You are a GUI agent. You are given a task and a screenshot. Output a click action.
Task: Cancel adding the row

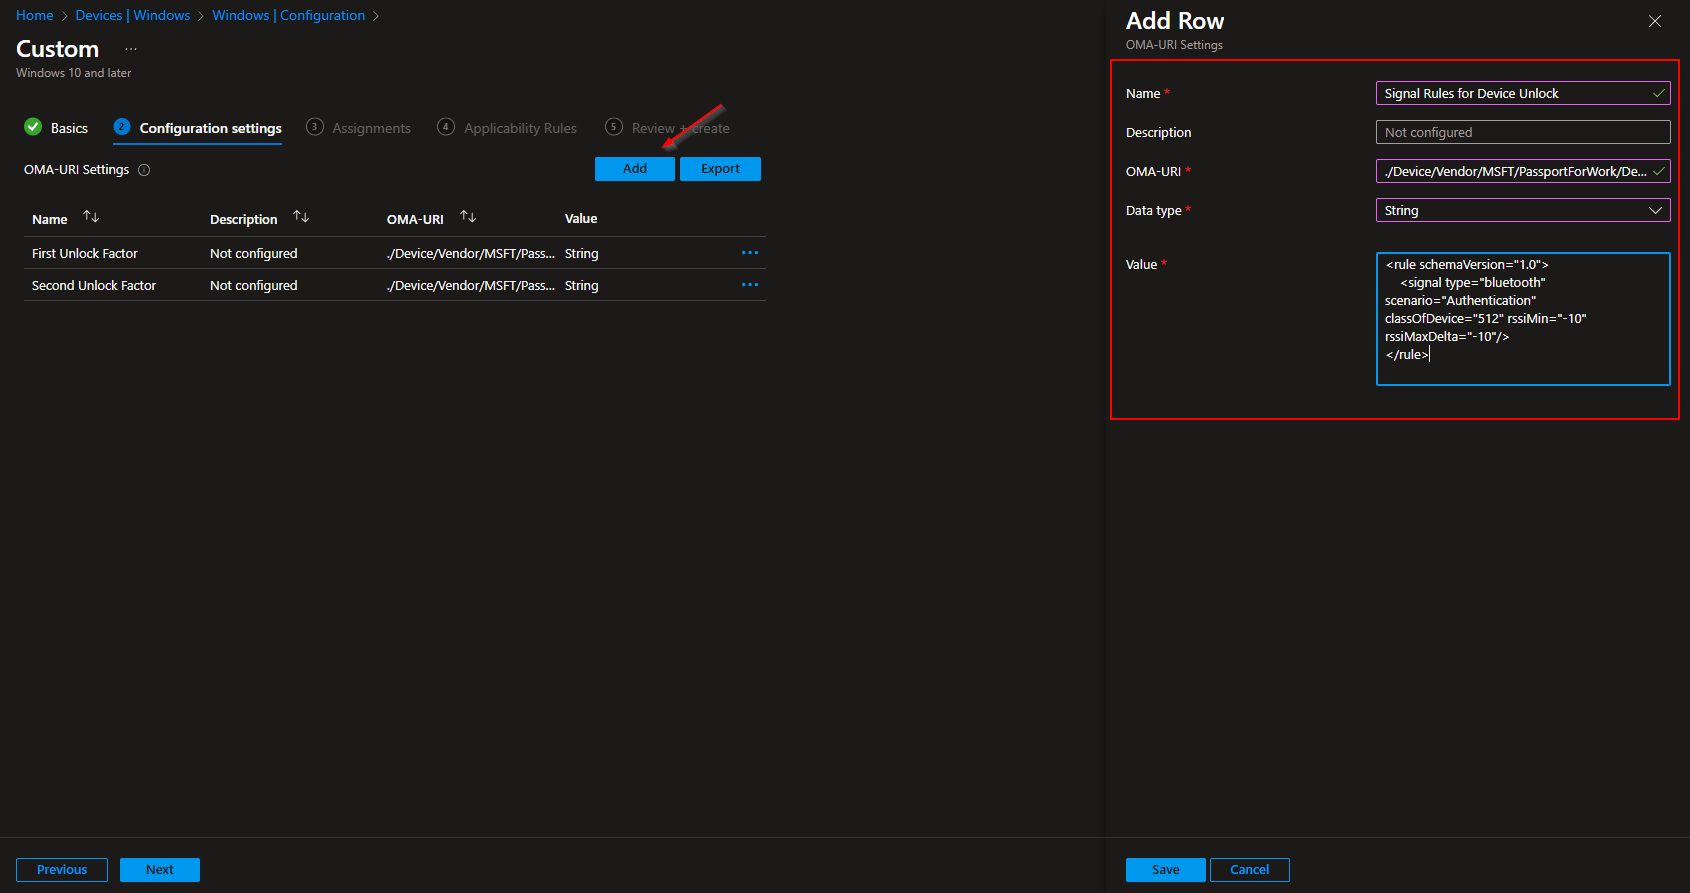(1249, 870)
